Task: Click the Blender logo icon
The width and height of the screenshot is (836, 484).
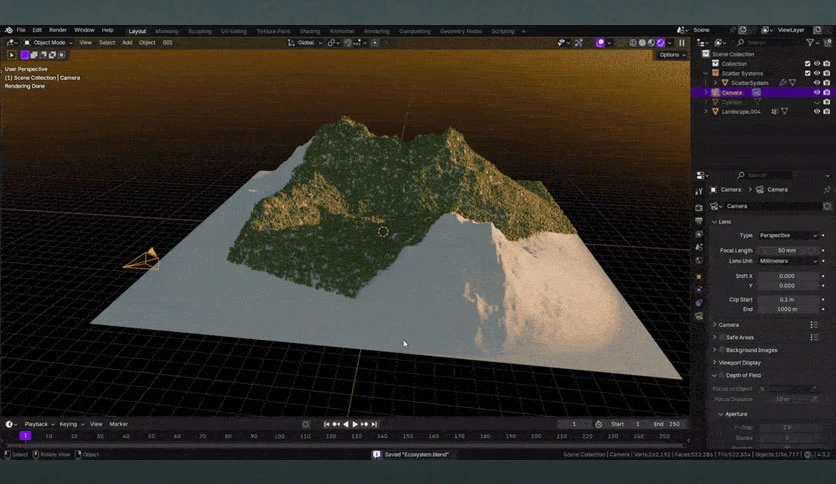Action: pos(9,30)
